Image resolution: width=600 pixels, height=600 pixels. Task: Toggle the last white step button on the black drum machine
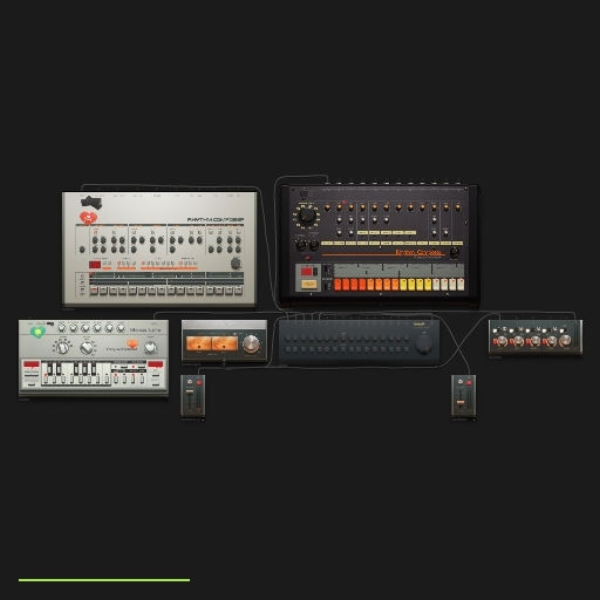(x=461, y=284)
